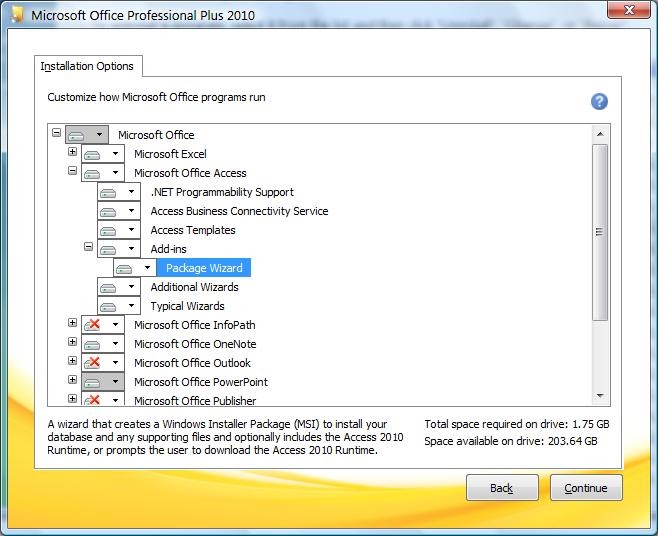The image size is (658, 536).
Task: Open install-state dropdown for Microsoft Office Access
Action: (x=103, y=173)
